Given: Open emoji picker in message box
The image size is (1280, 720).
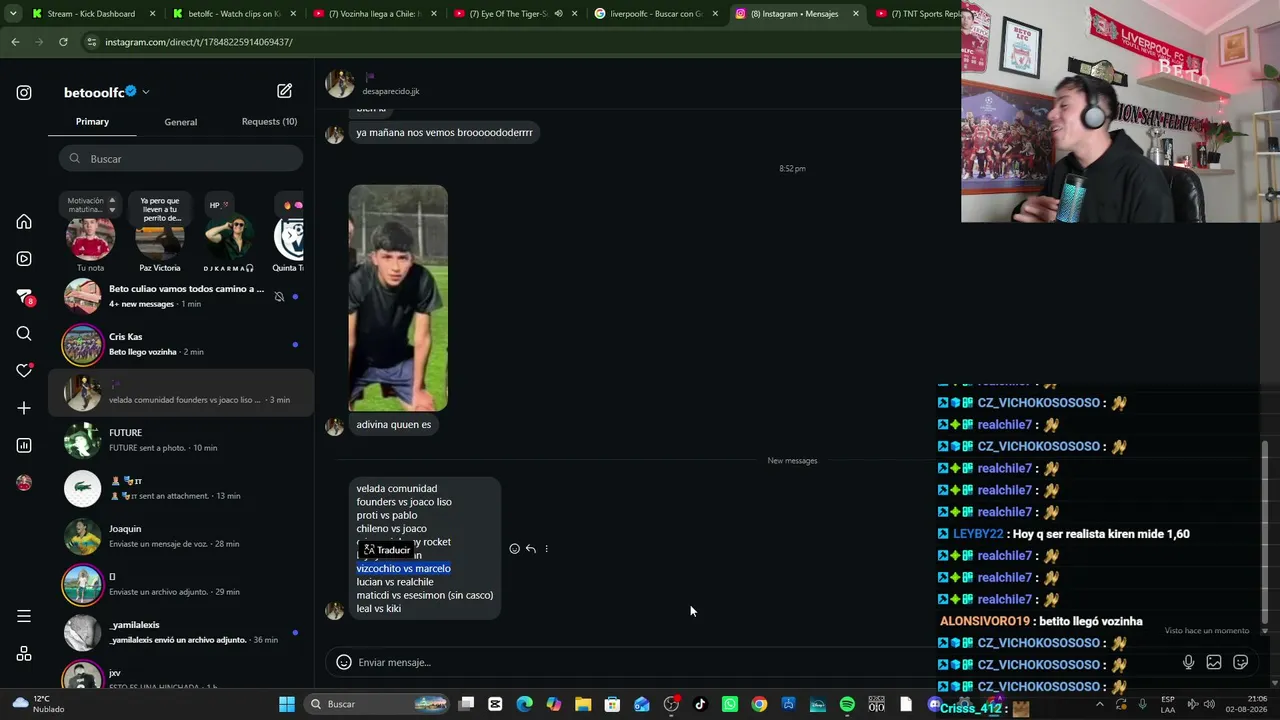Looking at the screenshot, I should (x=343, y=662).
